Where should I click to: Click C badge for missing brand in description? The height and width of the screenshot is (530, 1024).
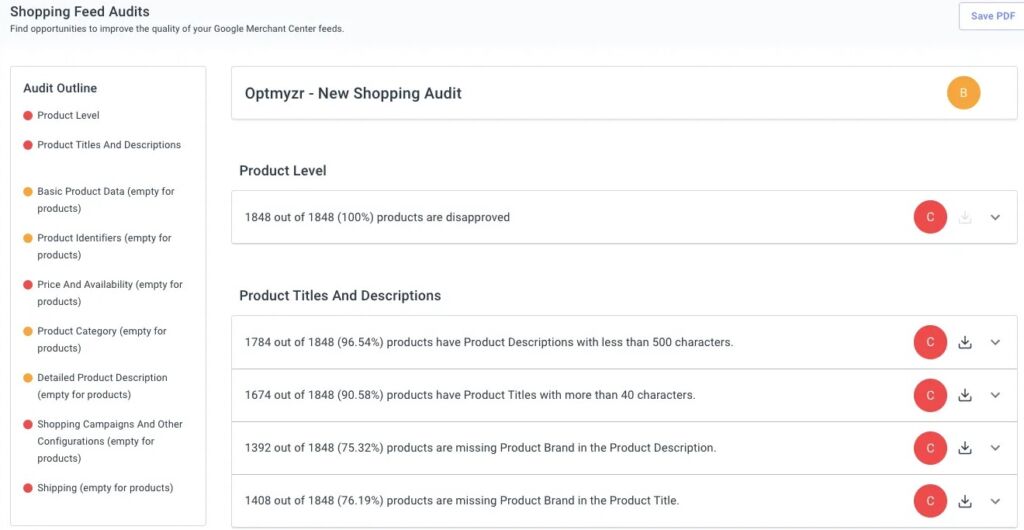(x=930, y=448)
